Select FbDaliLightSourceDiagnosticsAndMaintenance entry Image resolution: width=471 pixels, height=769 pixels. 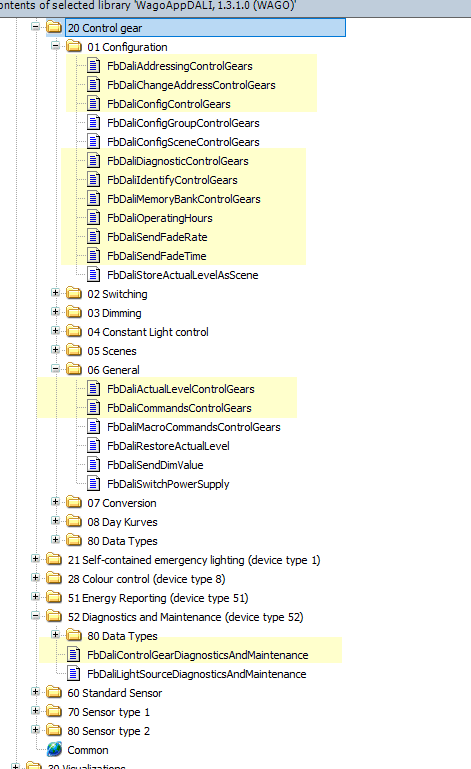(x=197, y=674)
